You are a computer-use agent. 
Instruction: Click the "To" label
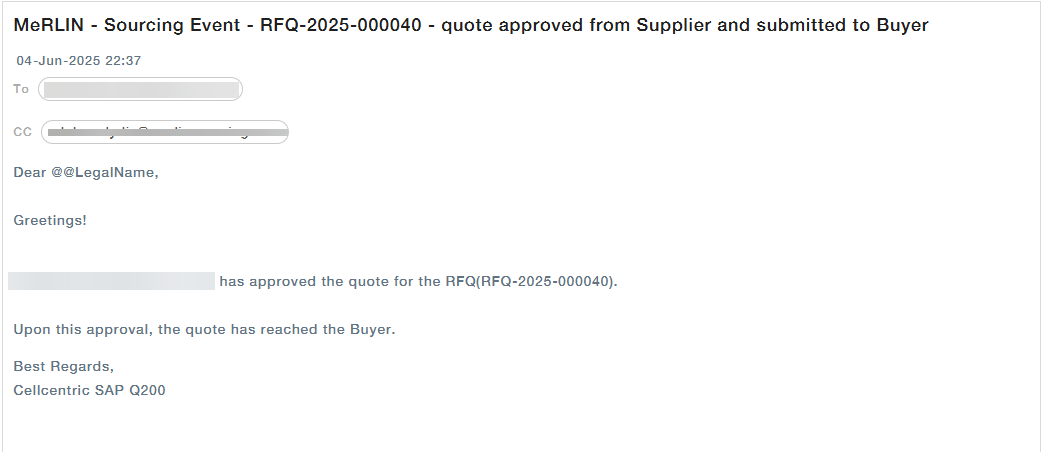click(x=21, y=89)
